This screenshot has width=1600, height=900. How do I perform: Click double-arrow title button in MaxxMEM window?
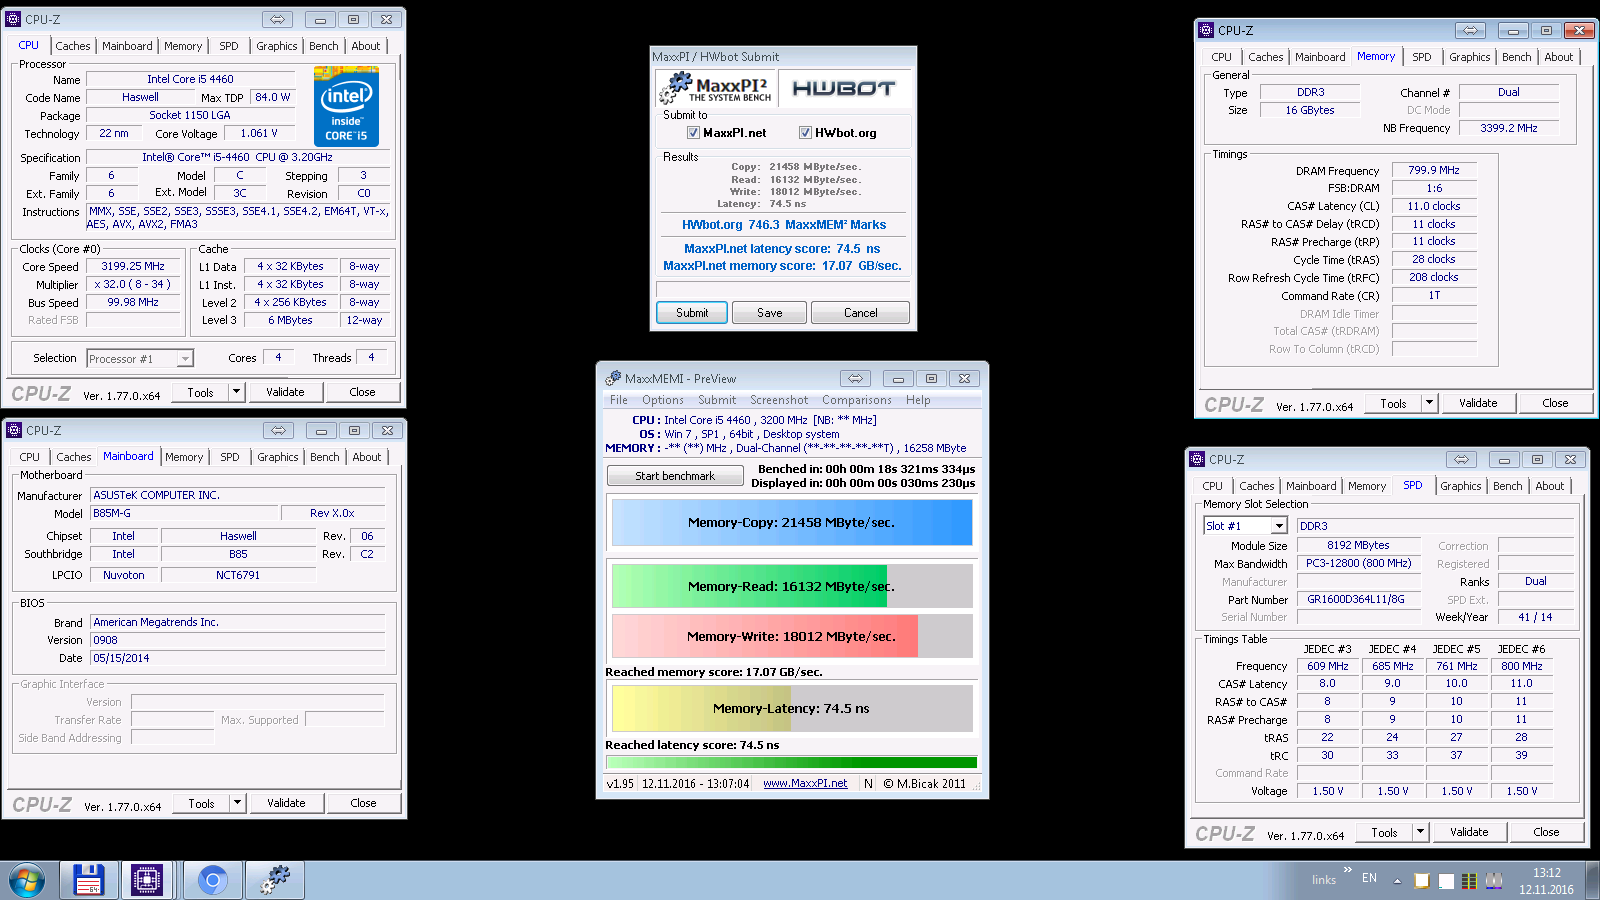[855, 378]
